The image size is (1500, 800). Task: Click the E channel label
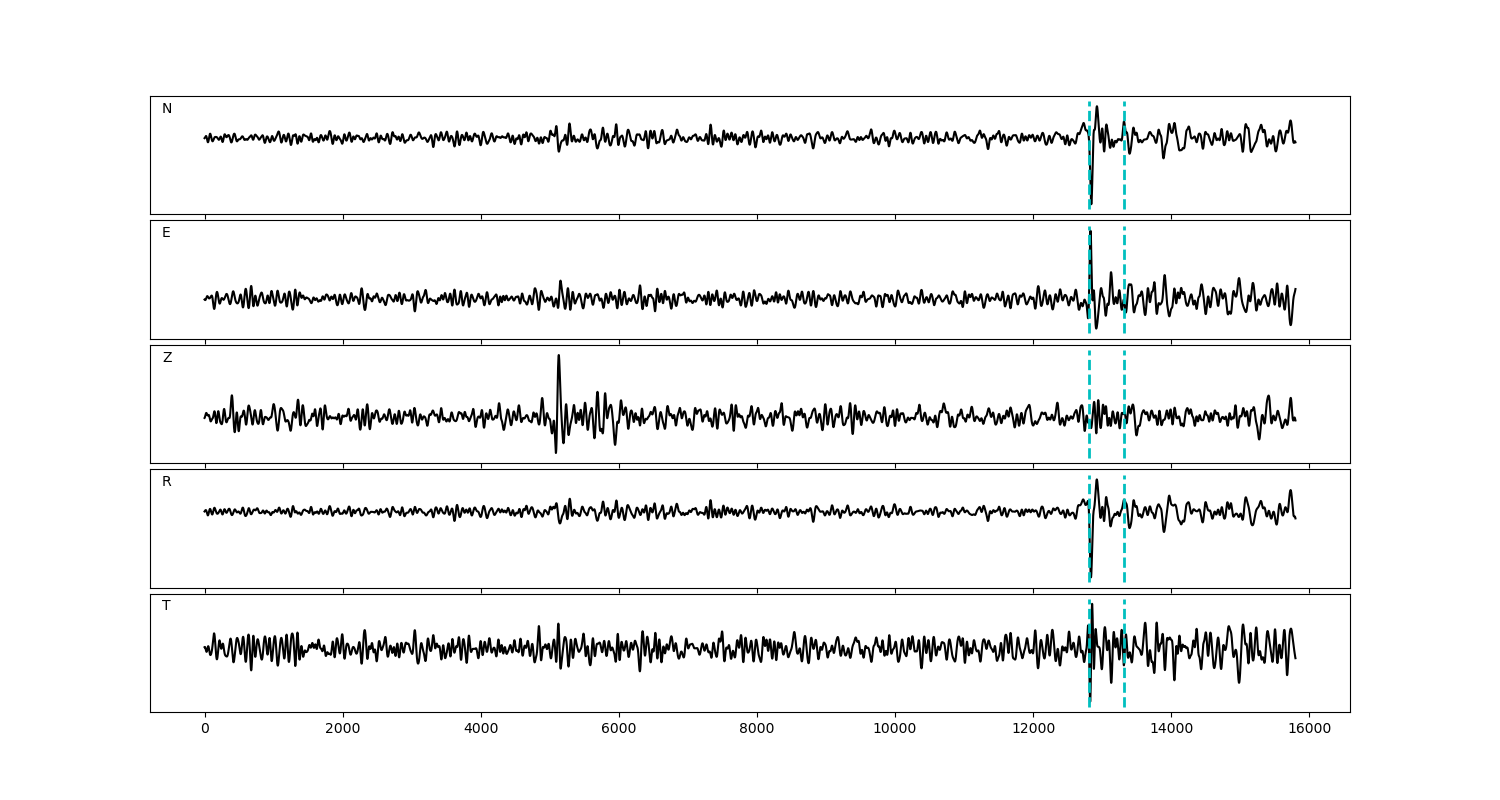pyautogui.click(x=166, y=233)
